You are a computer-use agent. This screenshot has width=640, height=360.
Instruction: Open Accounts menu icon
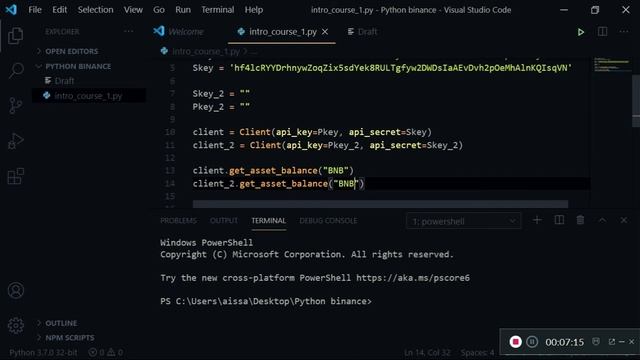[x=16, y=290]
